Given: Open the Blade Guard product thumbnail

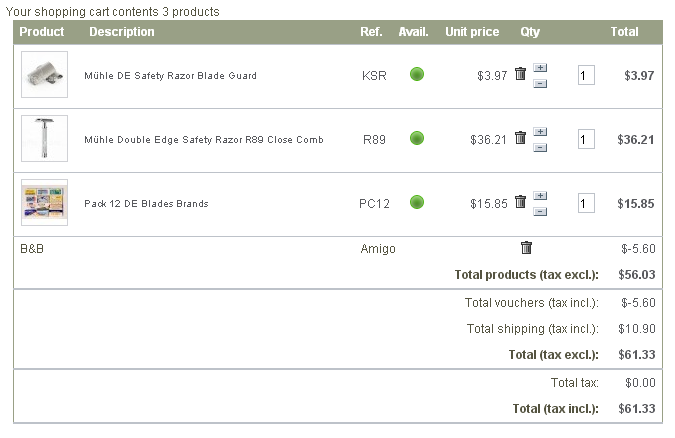Looking at the screenshot, I should 44,74.
